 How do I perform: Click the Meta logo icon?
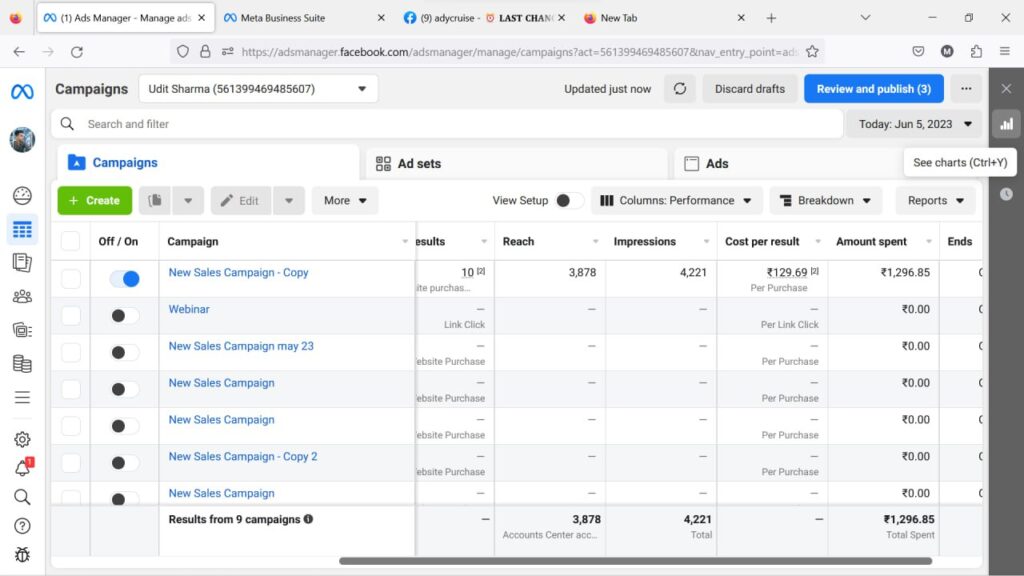pos(22,92)
